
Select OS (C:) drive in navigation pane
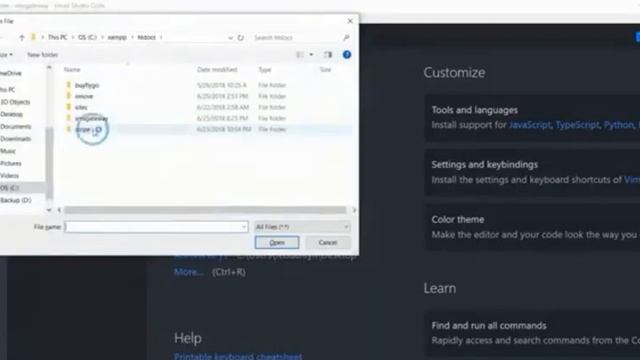pyautogui.click(x=9, y=188)
